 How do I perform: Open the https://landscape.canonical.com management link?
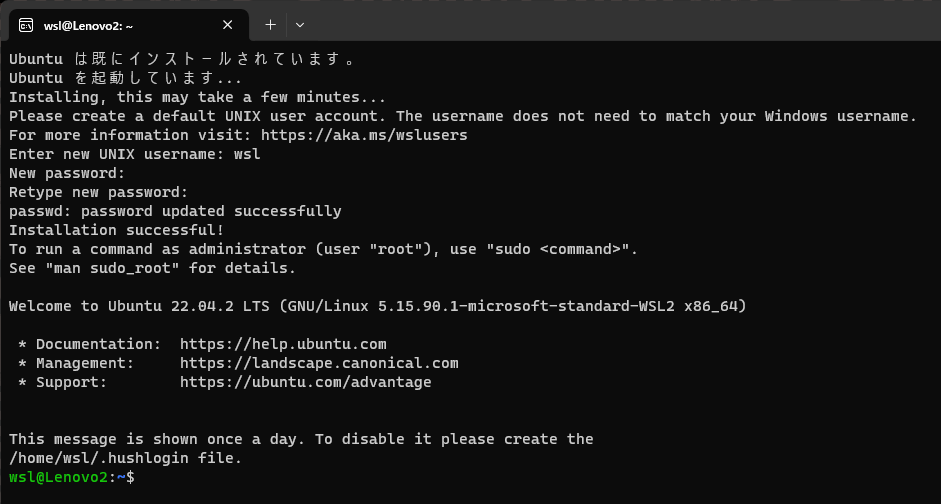point(319,364)
